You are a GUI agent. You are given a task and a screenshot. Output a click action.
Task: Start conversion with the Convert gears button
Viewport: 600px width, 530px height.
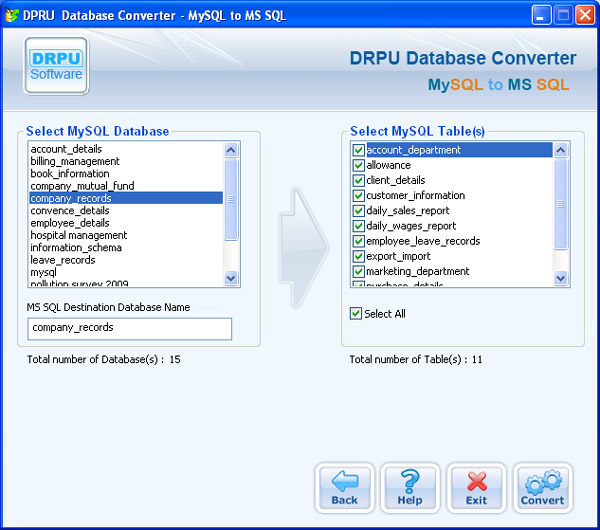(x=543, y=488)
